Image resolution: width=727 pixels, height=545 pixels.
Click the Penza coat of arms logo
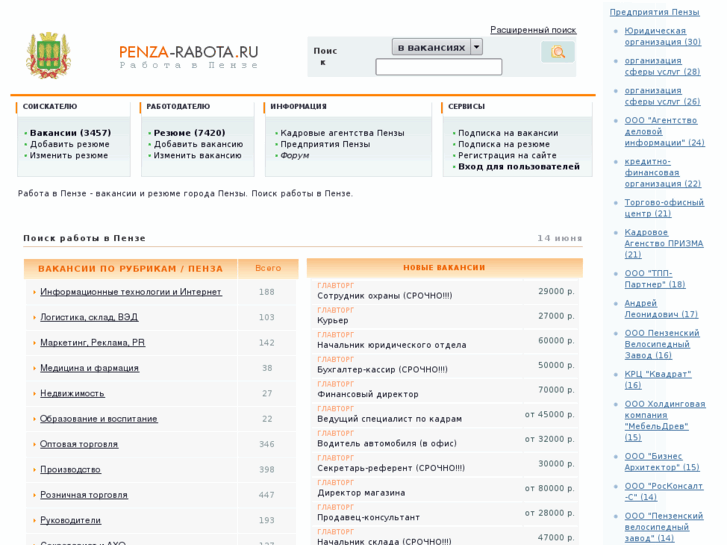(48, 56)
